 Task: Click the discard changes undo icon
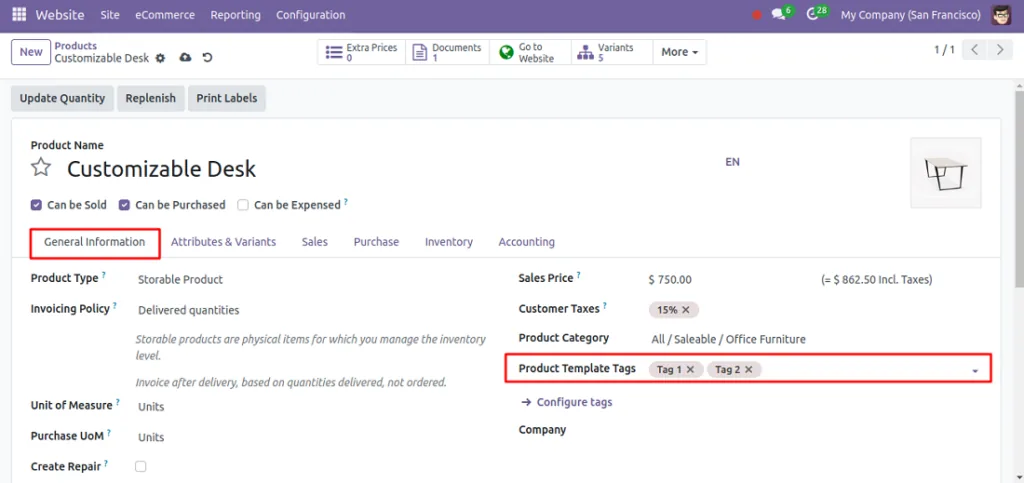(x=208, y=57)
